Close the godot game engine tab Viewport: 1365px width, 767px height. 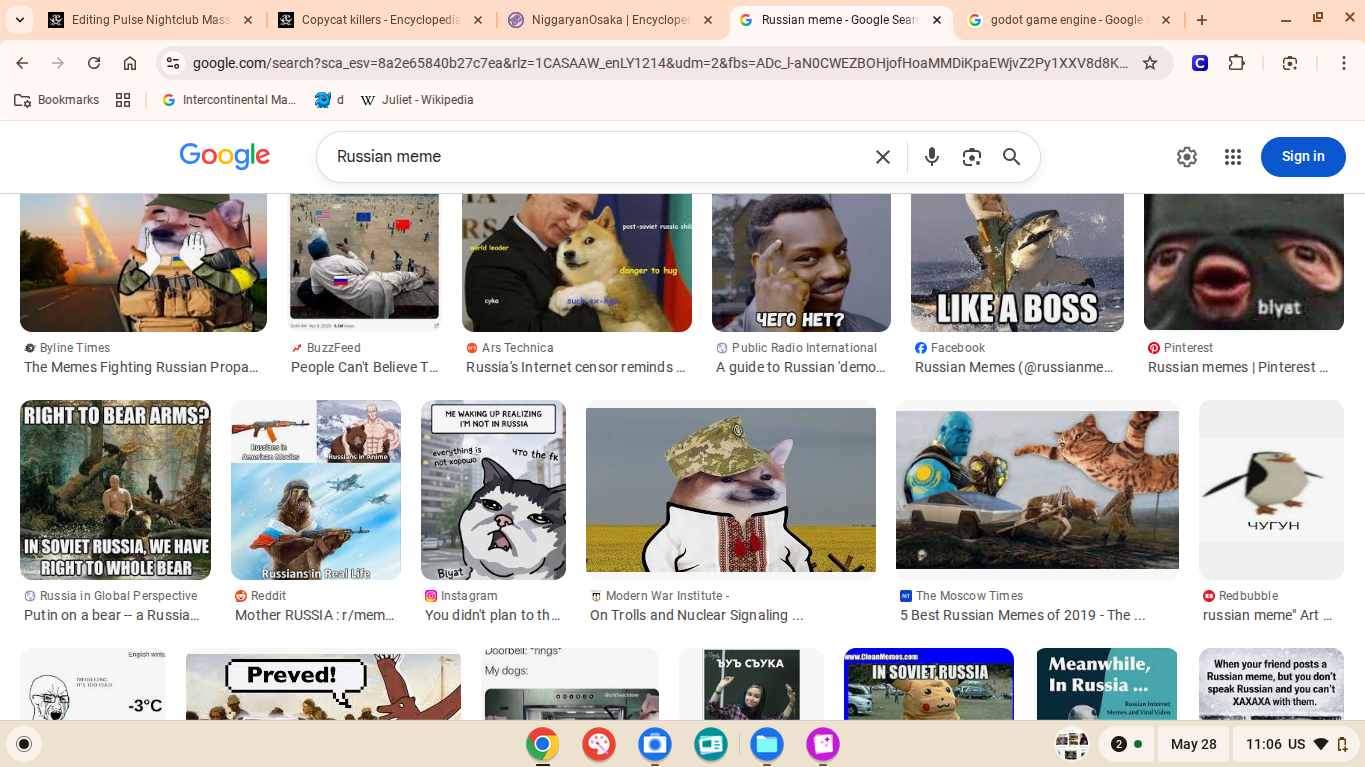pos(1166,20)
